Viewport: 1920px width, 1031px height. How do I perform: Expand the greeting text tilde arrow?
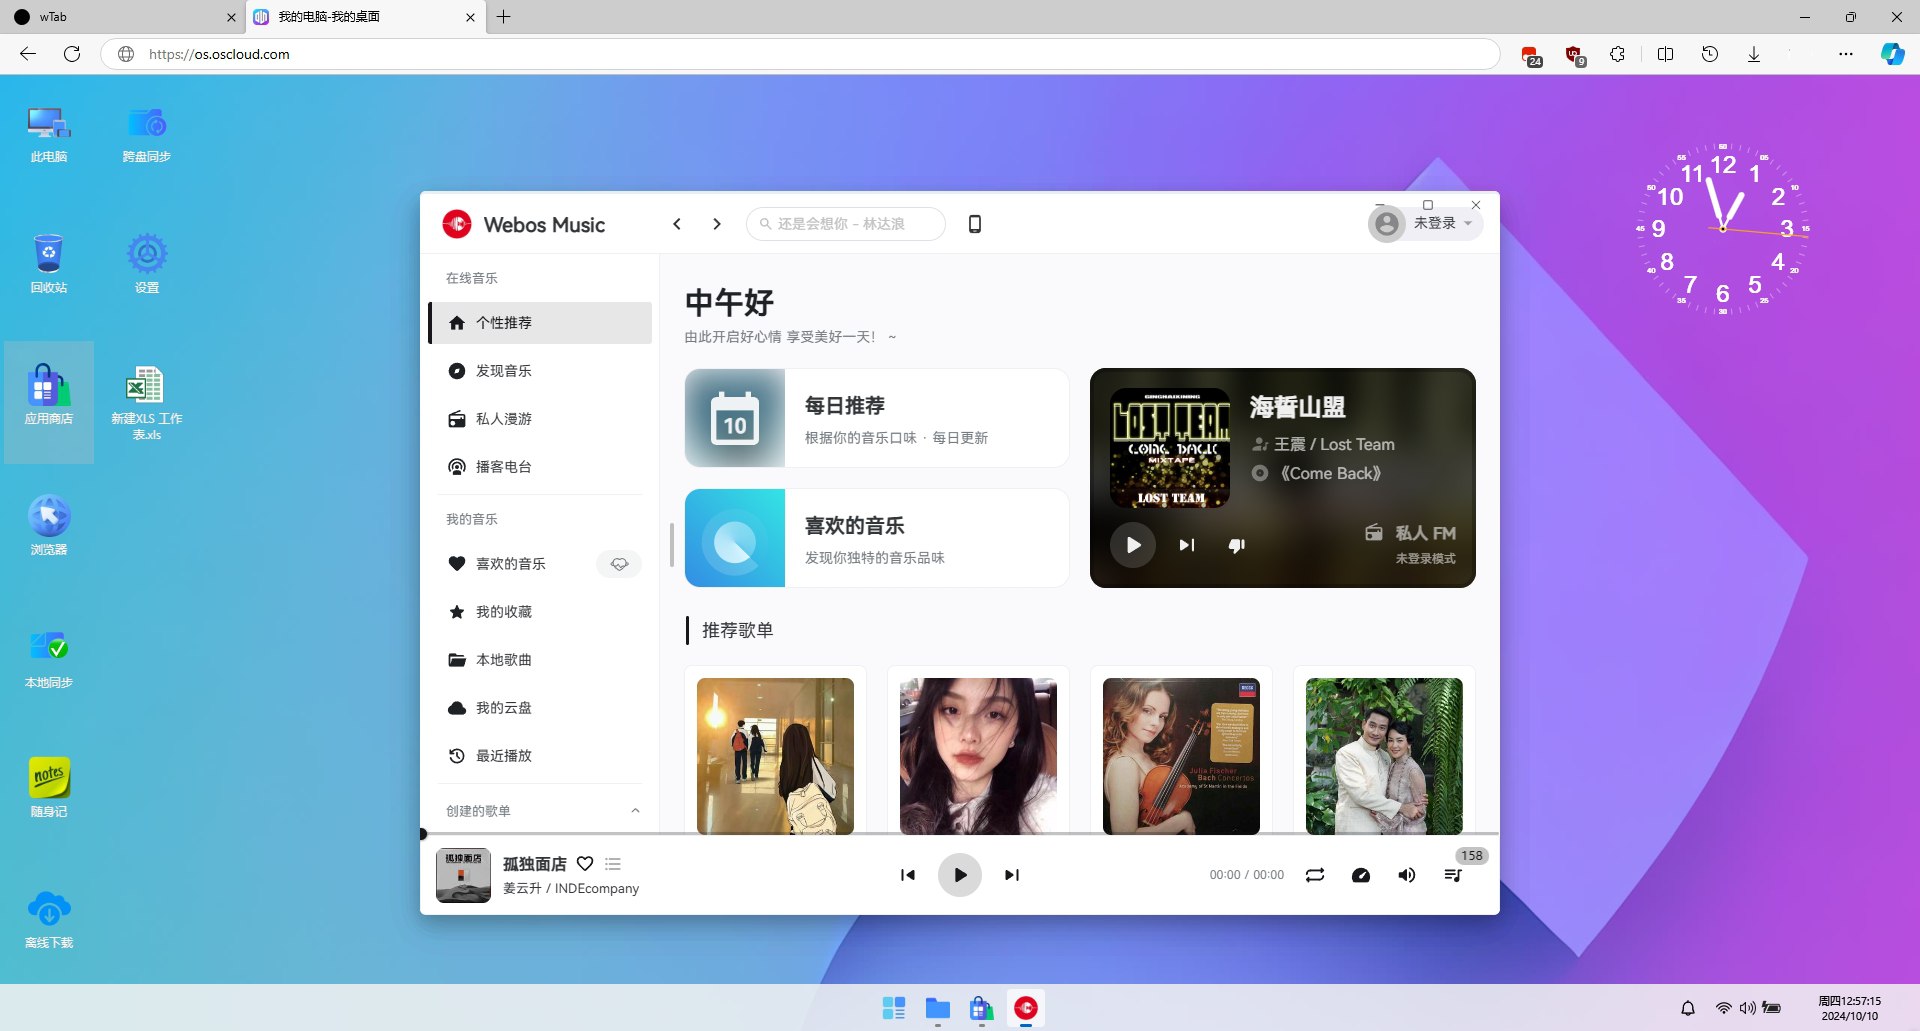892,337
